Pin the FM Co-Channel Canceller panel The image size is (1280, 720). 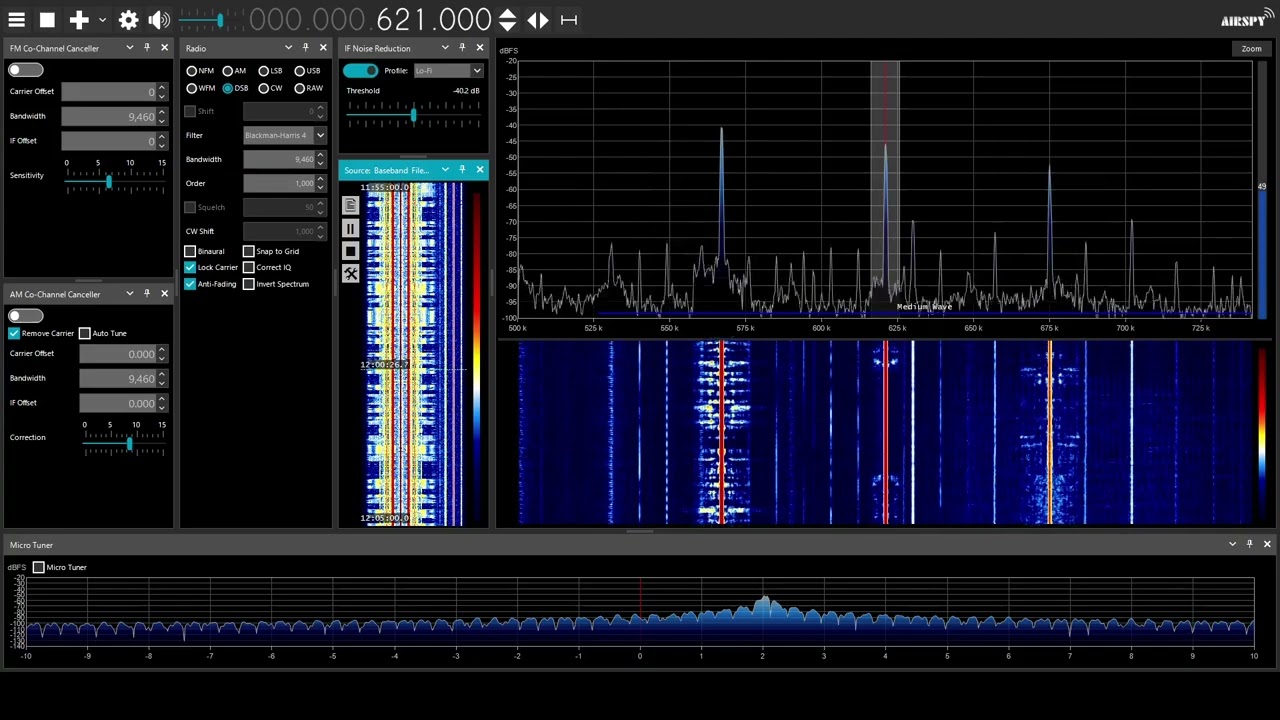(147, 48)
